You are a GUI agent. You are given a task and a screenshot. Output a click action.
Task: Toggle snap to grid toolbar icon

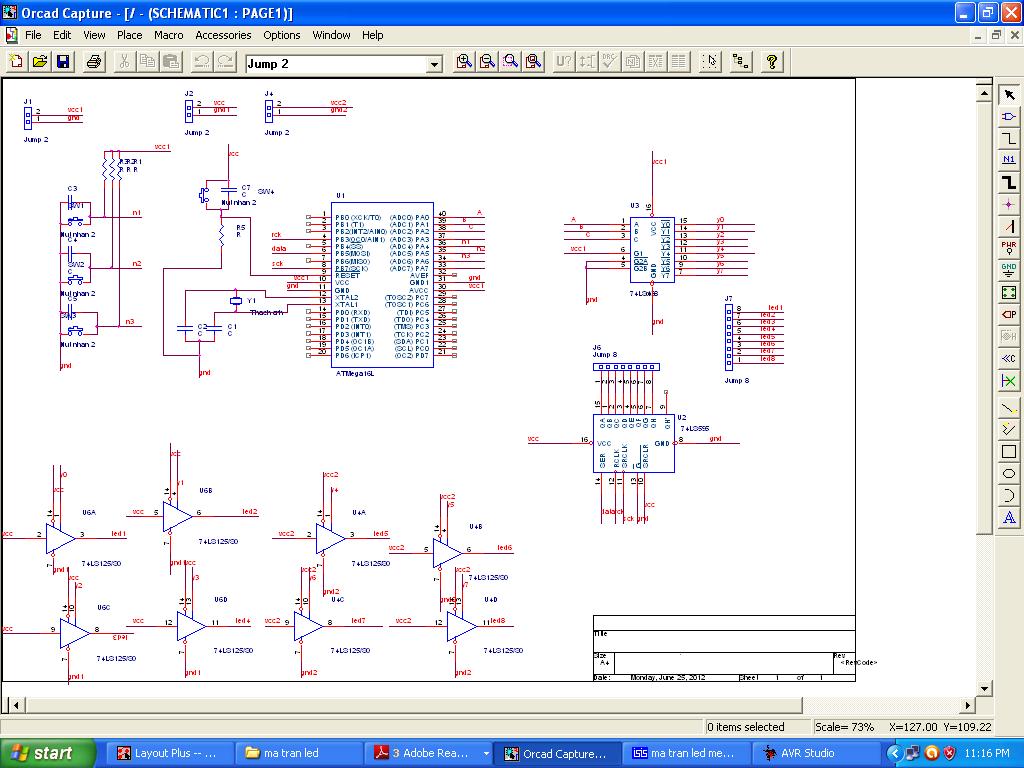[710, 62]
